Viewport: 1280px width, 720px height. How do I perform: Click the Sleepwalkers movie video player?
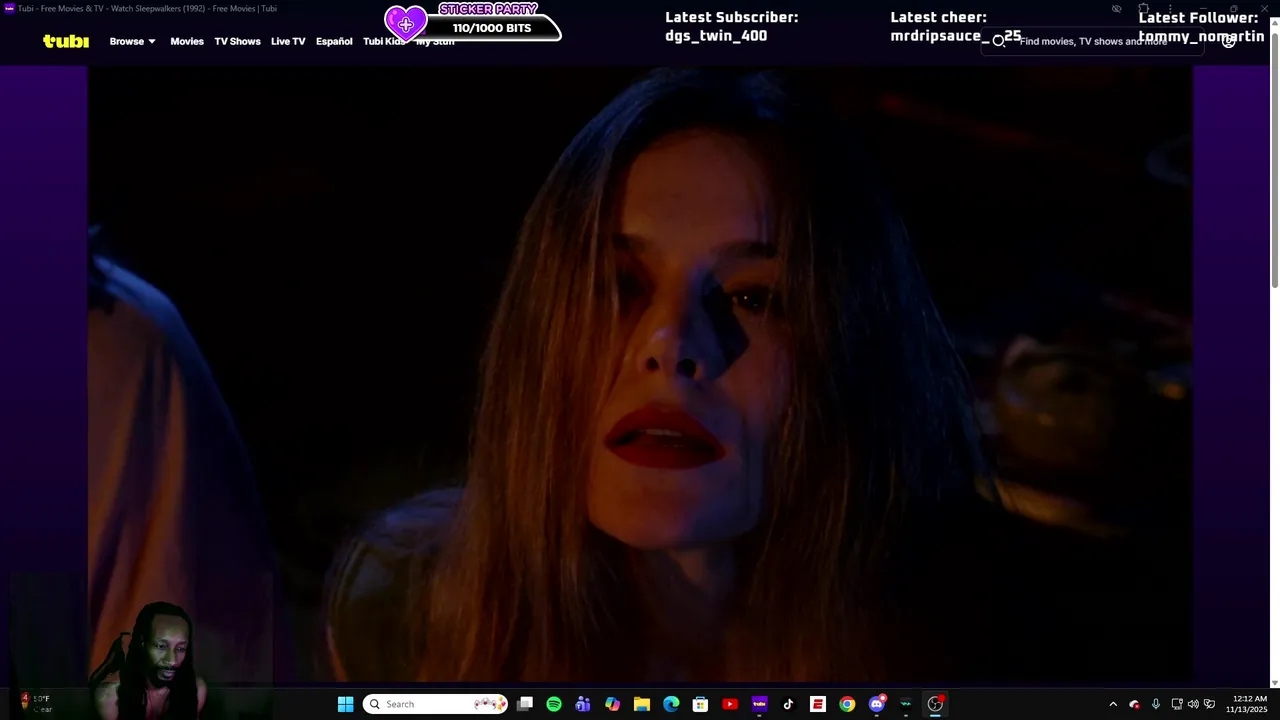tap(640, 375)
